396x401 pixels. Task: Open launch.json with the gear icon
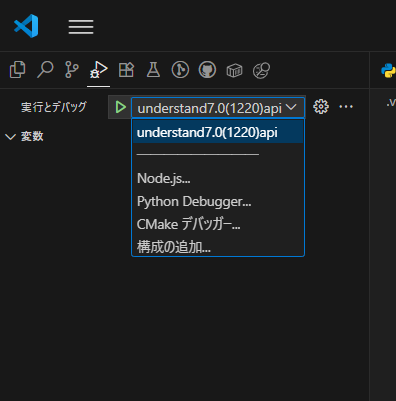click(321, 107)
